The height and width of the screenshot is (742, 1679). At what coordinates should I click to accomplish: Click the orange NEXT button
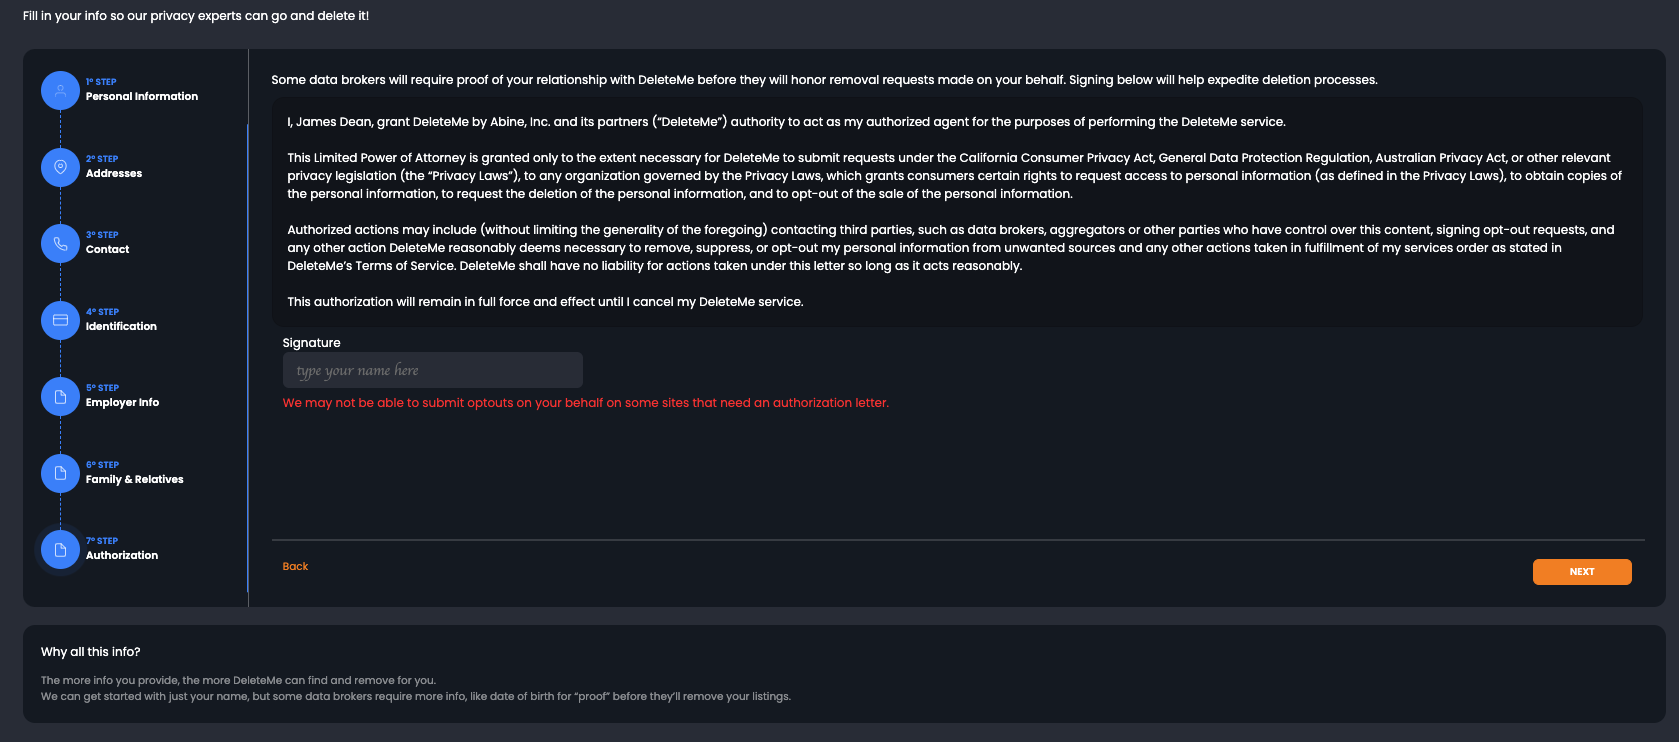[1582, 572]
